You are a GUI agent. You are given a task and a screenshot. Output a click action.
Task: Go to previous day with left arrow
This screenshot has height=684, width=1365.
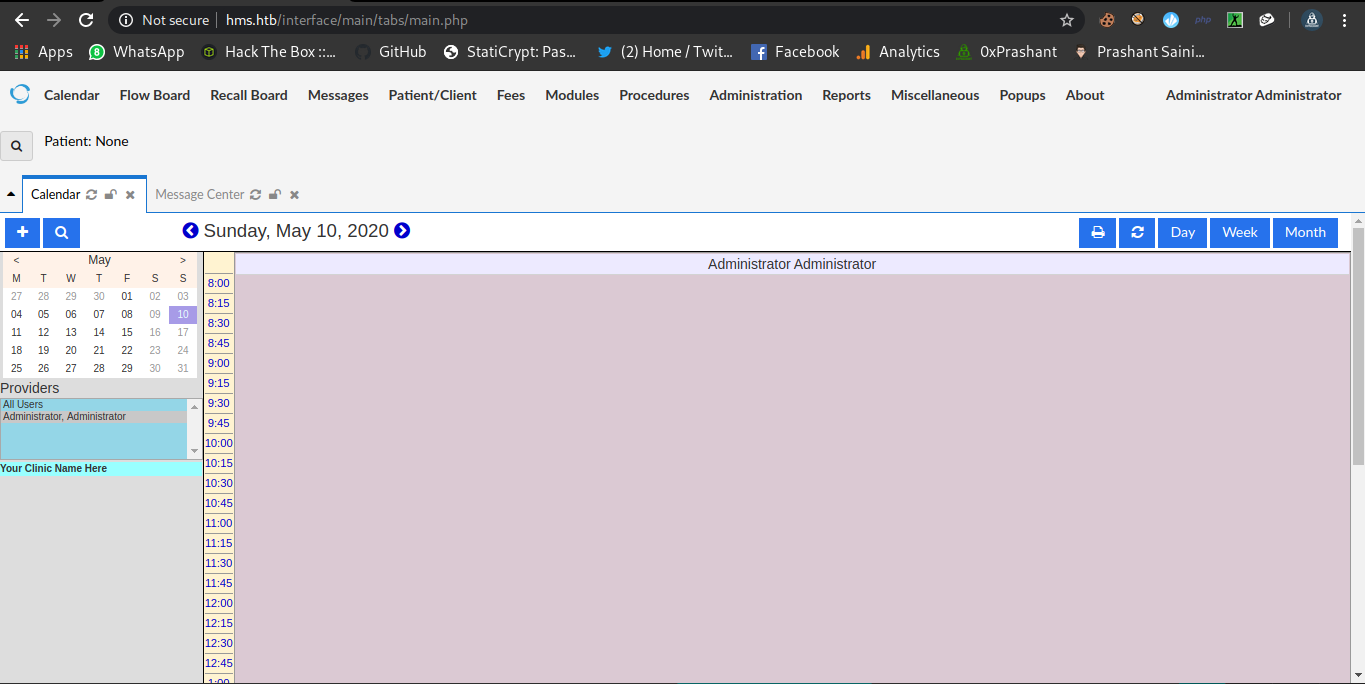[190, 231]
